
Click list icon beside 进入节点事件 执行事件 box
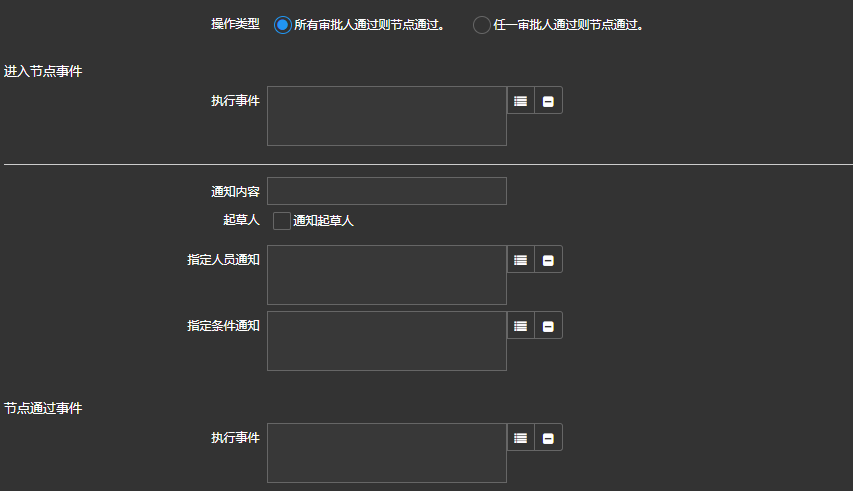(x=520, y=101)
